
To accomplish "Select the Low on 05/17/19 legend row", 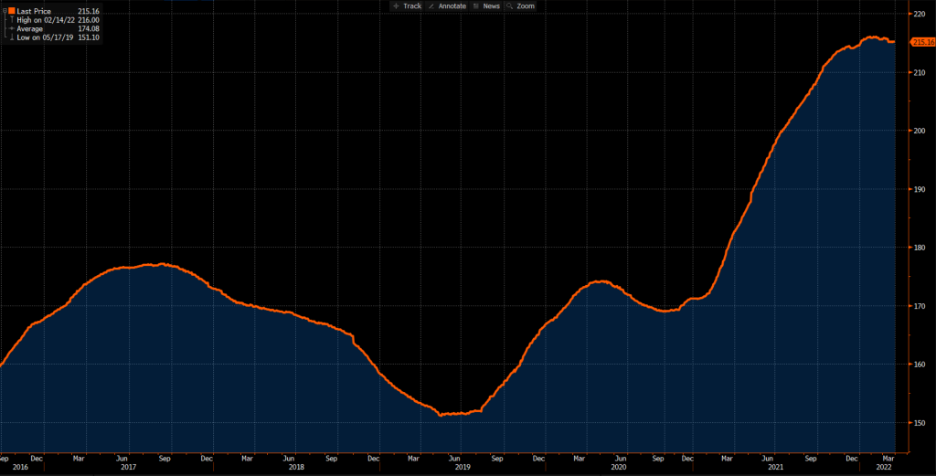I will 54,38.
